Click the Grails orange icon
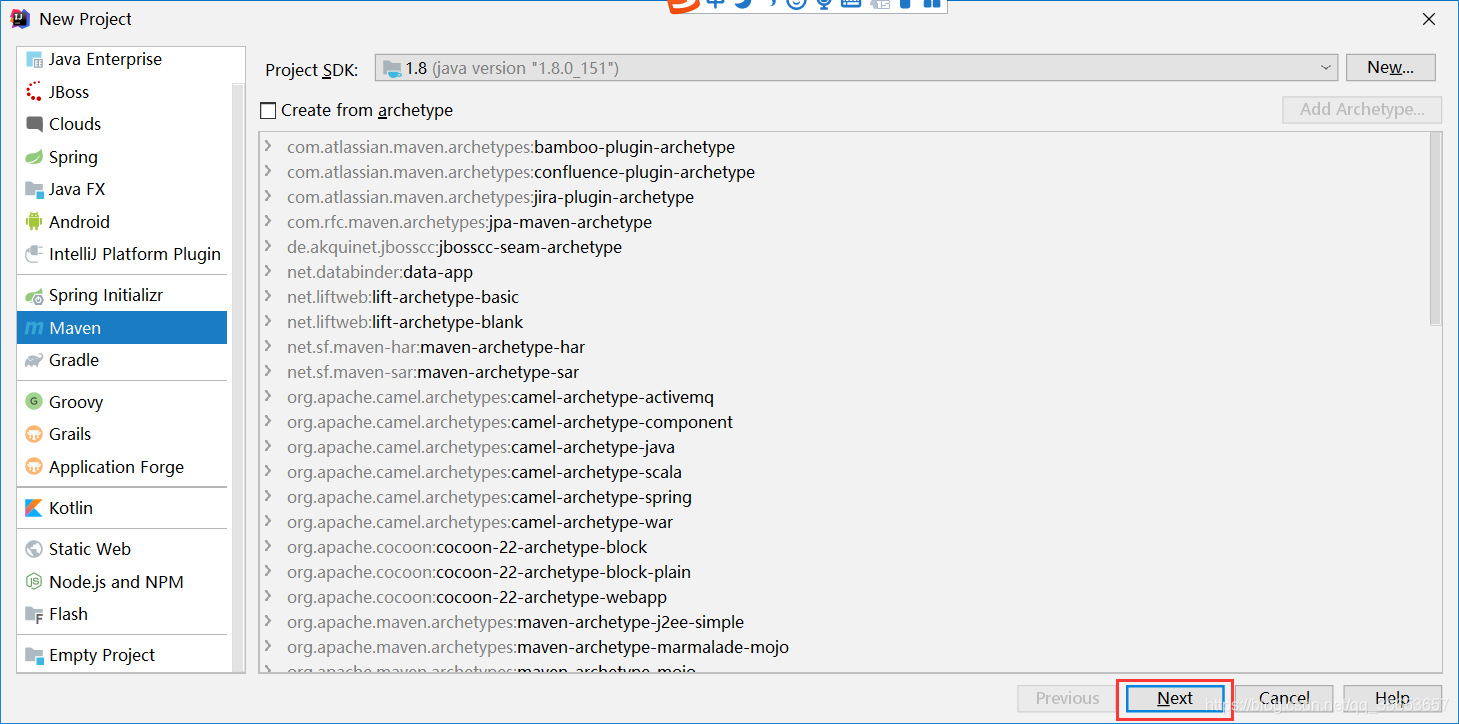 (x=34, y=434)
